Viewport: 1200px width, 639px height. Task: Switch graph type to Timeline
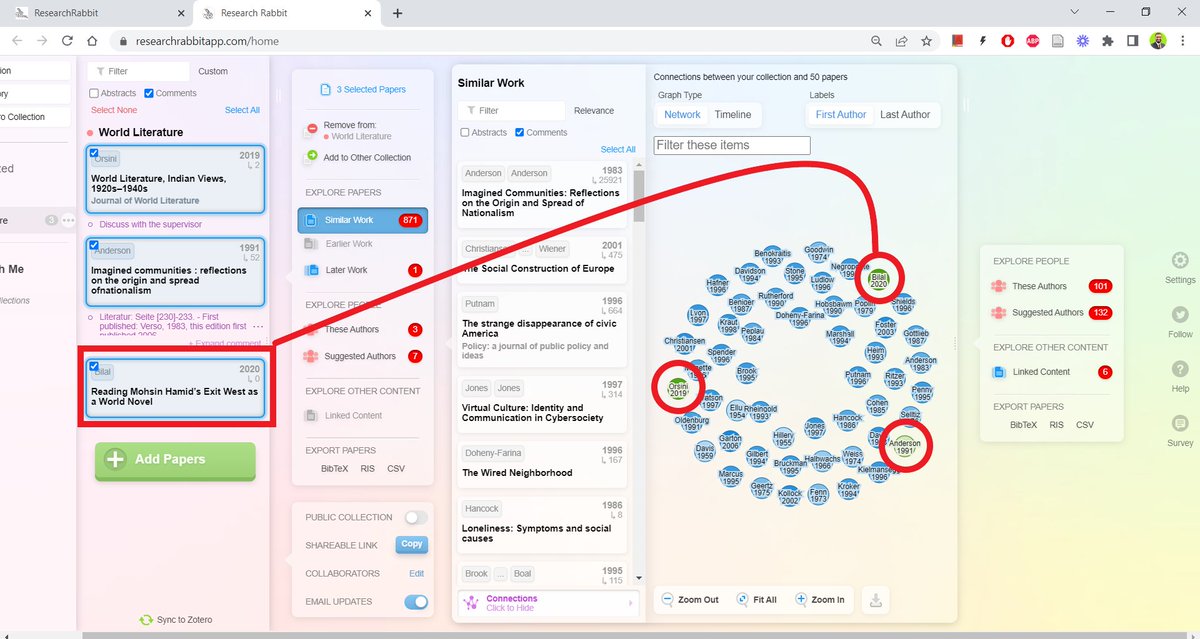coord(733,115)
